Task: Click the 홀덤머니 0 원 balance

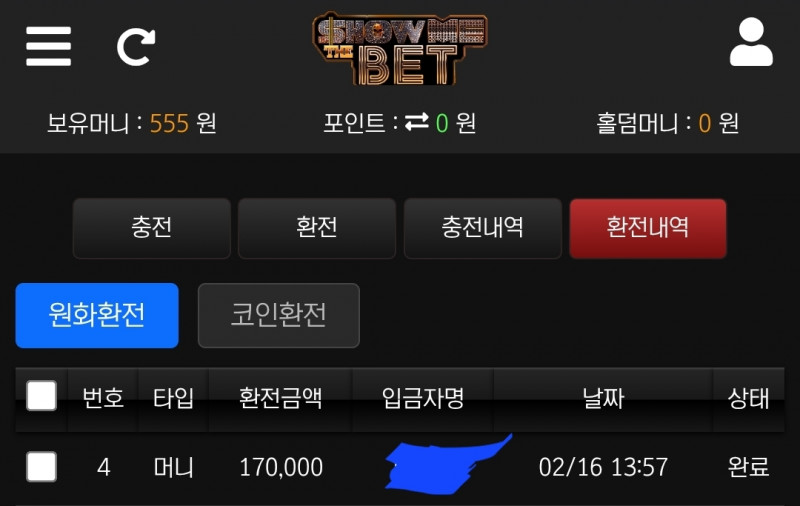Action: coord(667,123)
